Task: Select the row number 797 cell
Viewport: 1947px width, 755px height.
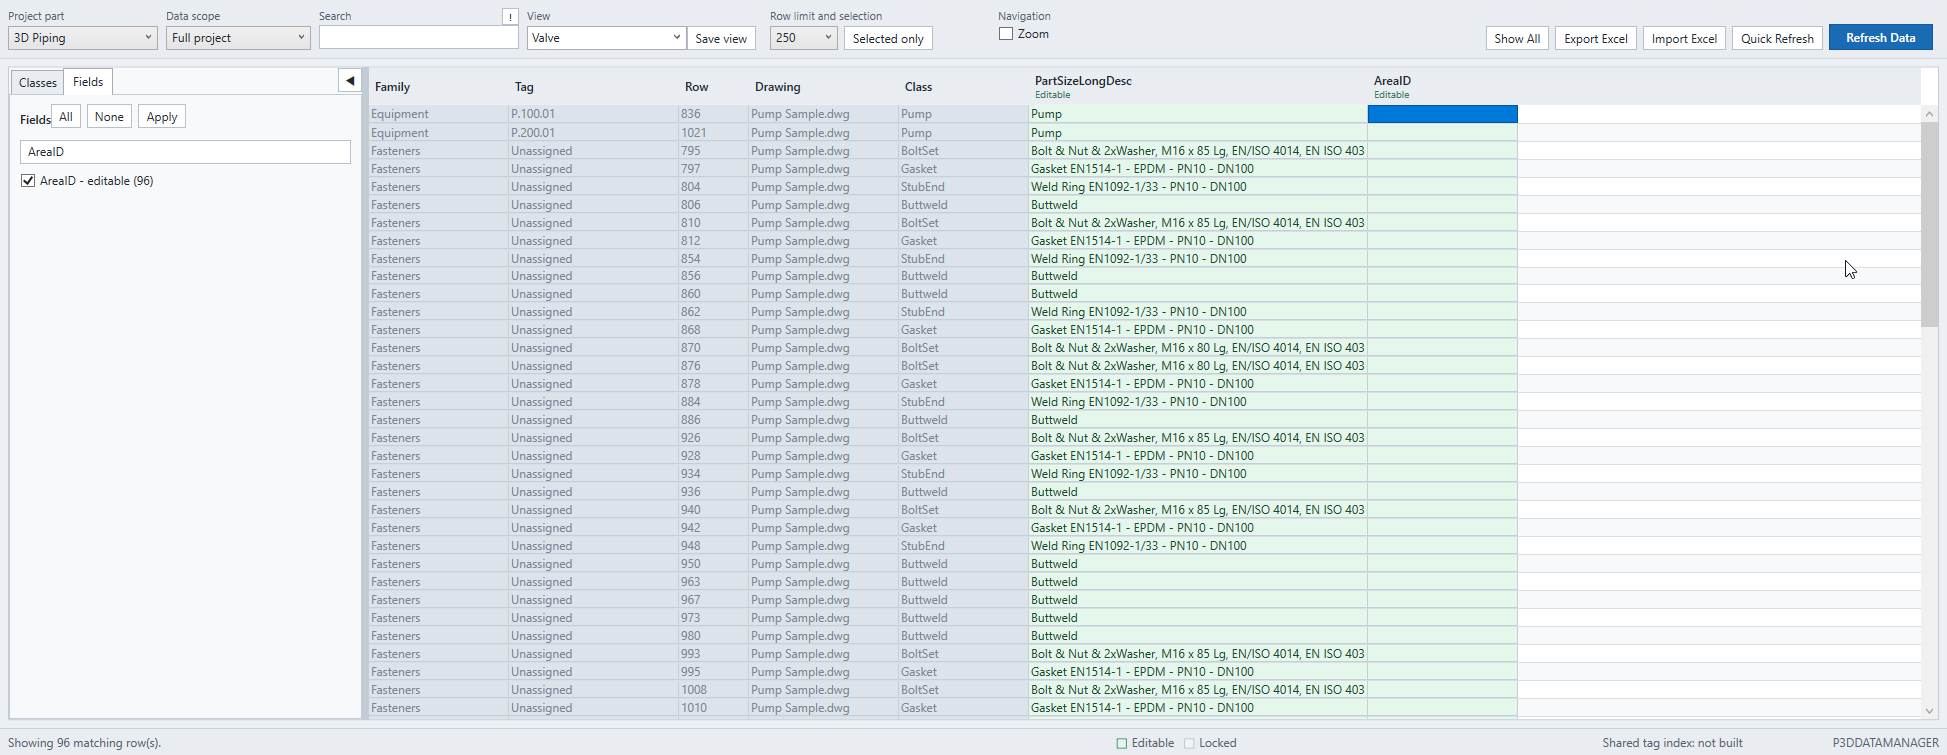Action: coord(713,169)
